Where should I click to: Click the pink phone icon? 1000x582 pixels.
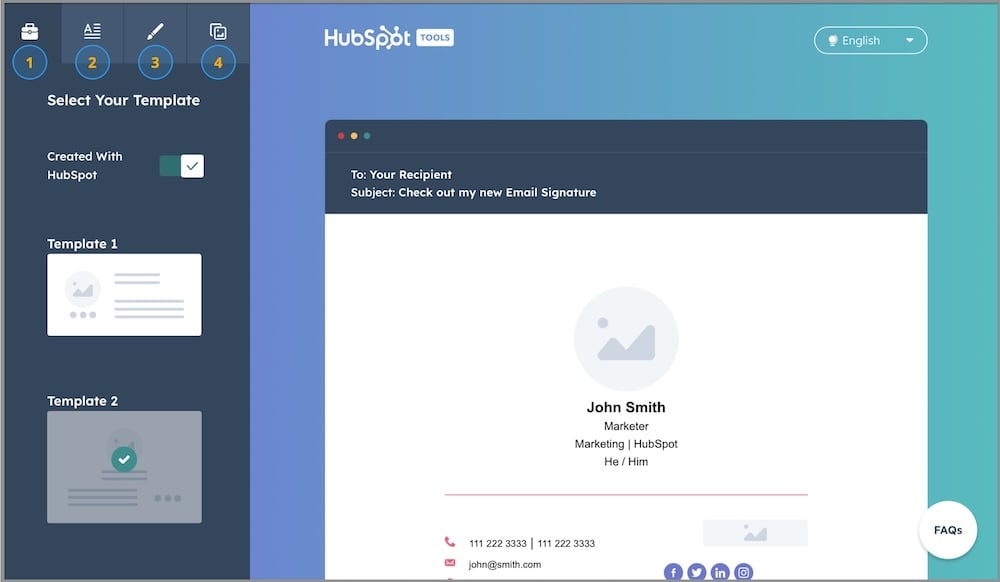(450, 543)
